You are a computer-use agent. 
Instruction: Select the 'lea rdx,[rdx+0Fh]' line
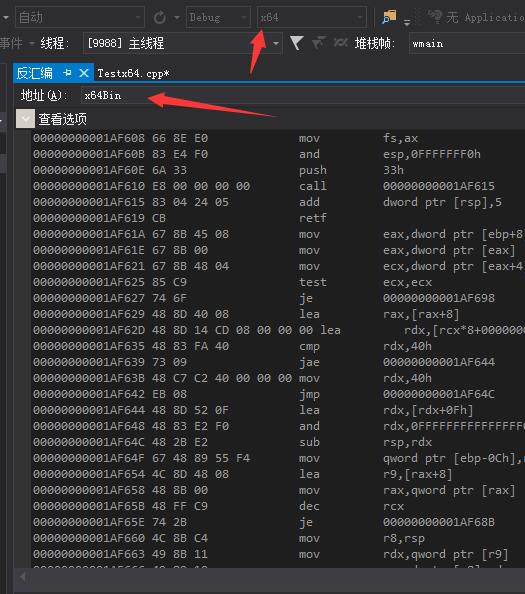(278, 410)
